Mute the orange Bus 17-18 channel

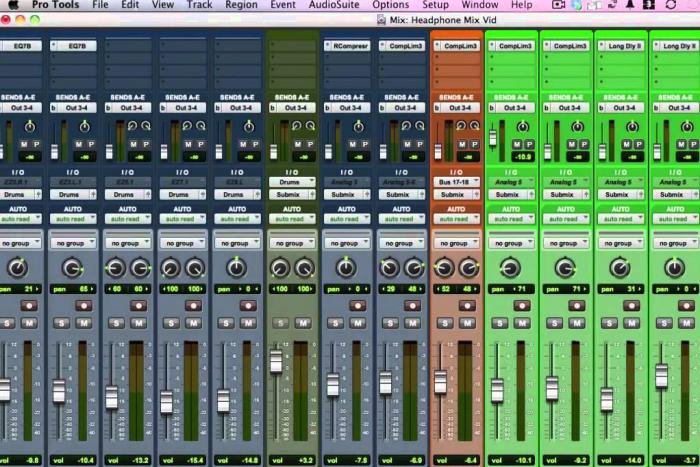point(466,322)
